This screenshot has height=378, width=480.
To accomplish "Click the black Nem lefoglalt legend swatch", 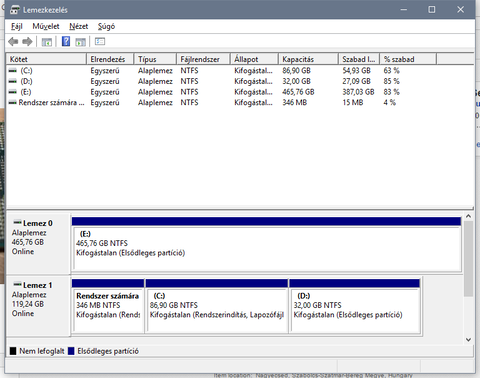I will tap(13, 351).
